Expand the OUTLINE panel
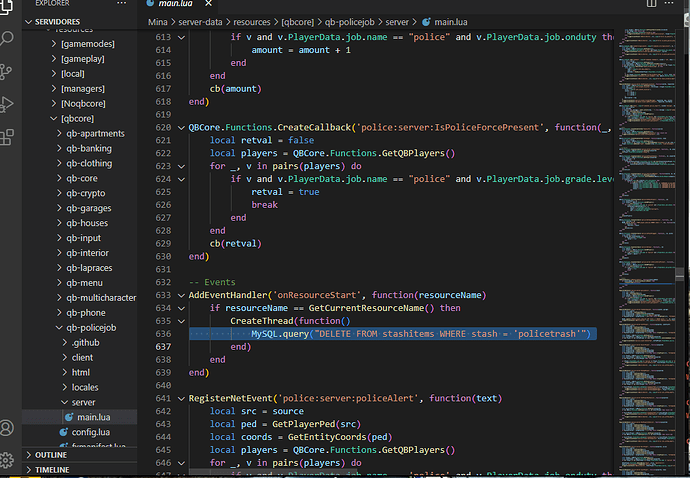 [50, 453]
